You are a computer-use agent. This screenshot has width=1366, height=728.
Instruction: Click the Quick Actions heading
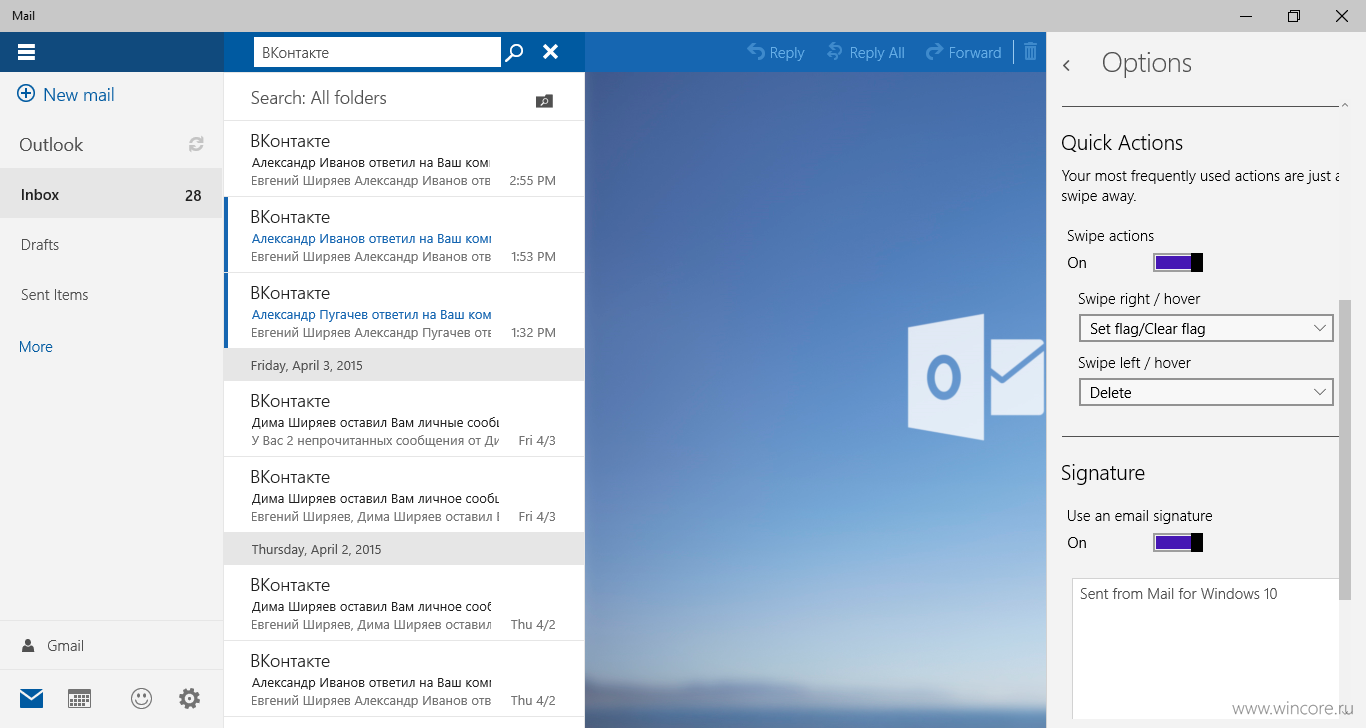1122,143
